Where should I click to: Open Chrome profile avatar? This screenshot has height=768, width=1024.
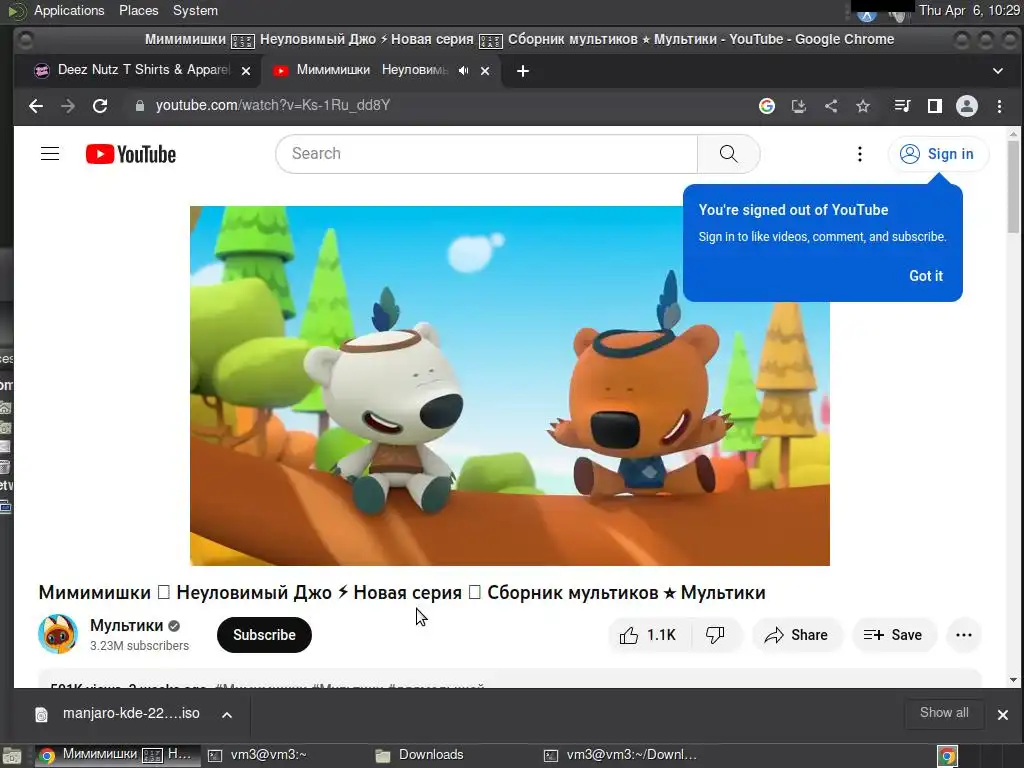(x=967, y=106)
